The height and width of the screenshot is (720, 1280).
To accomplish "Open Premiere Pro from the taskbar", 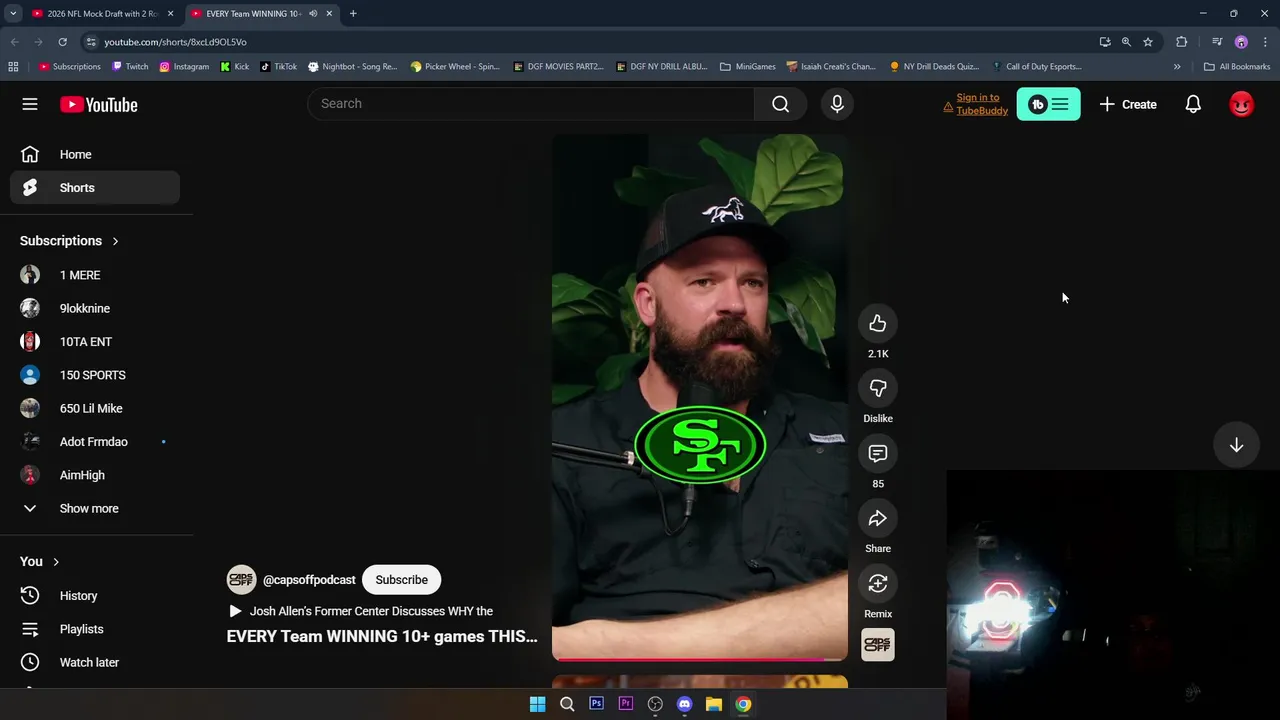I will point(626,704).
